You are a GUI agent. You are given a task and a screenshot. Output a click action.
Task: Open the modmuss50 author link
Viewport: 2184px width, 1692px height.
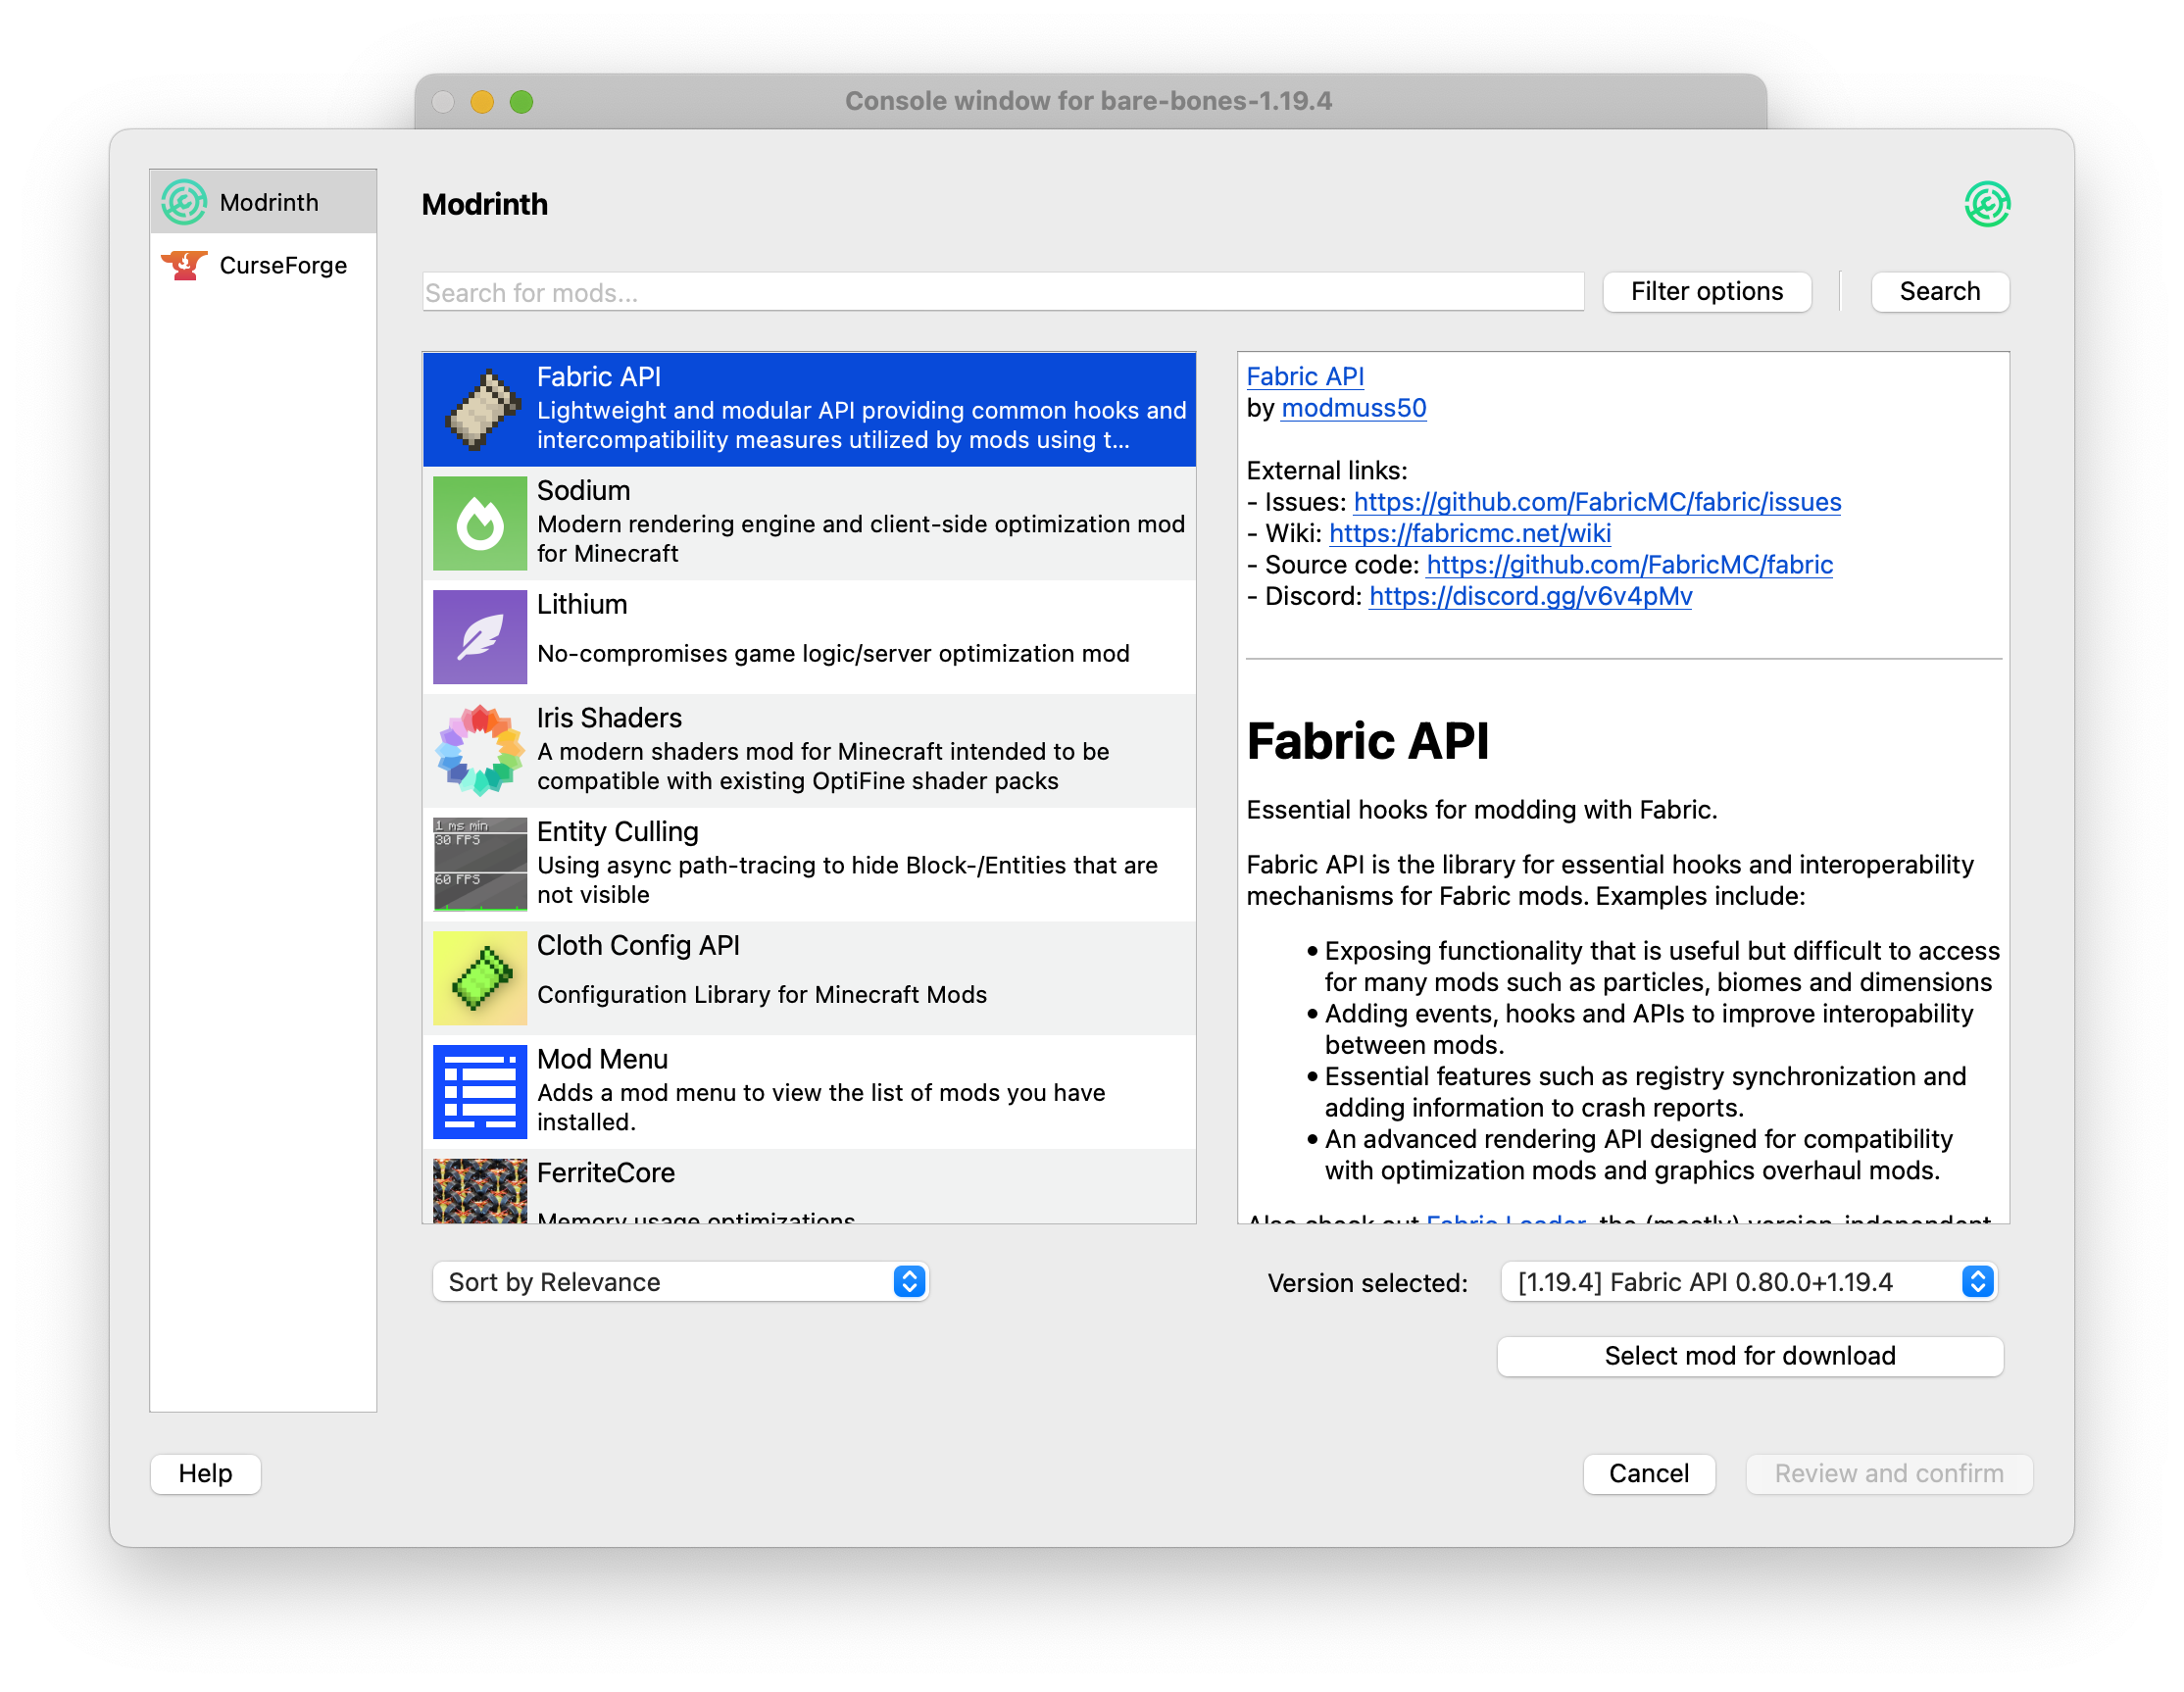[x=1353, y=408]
